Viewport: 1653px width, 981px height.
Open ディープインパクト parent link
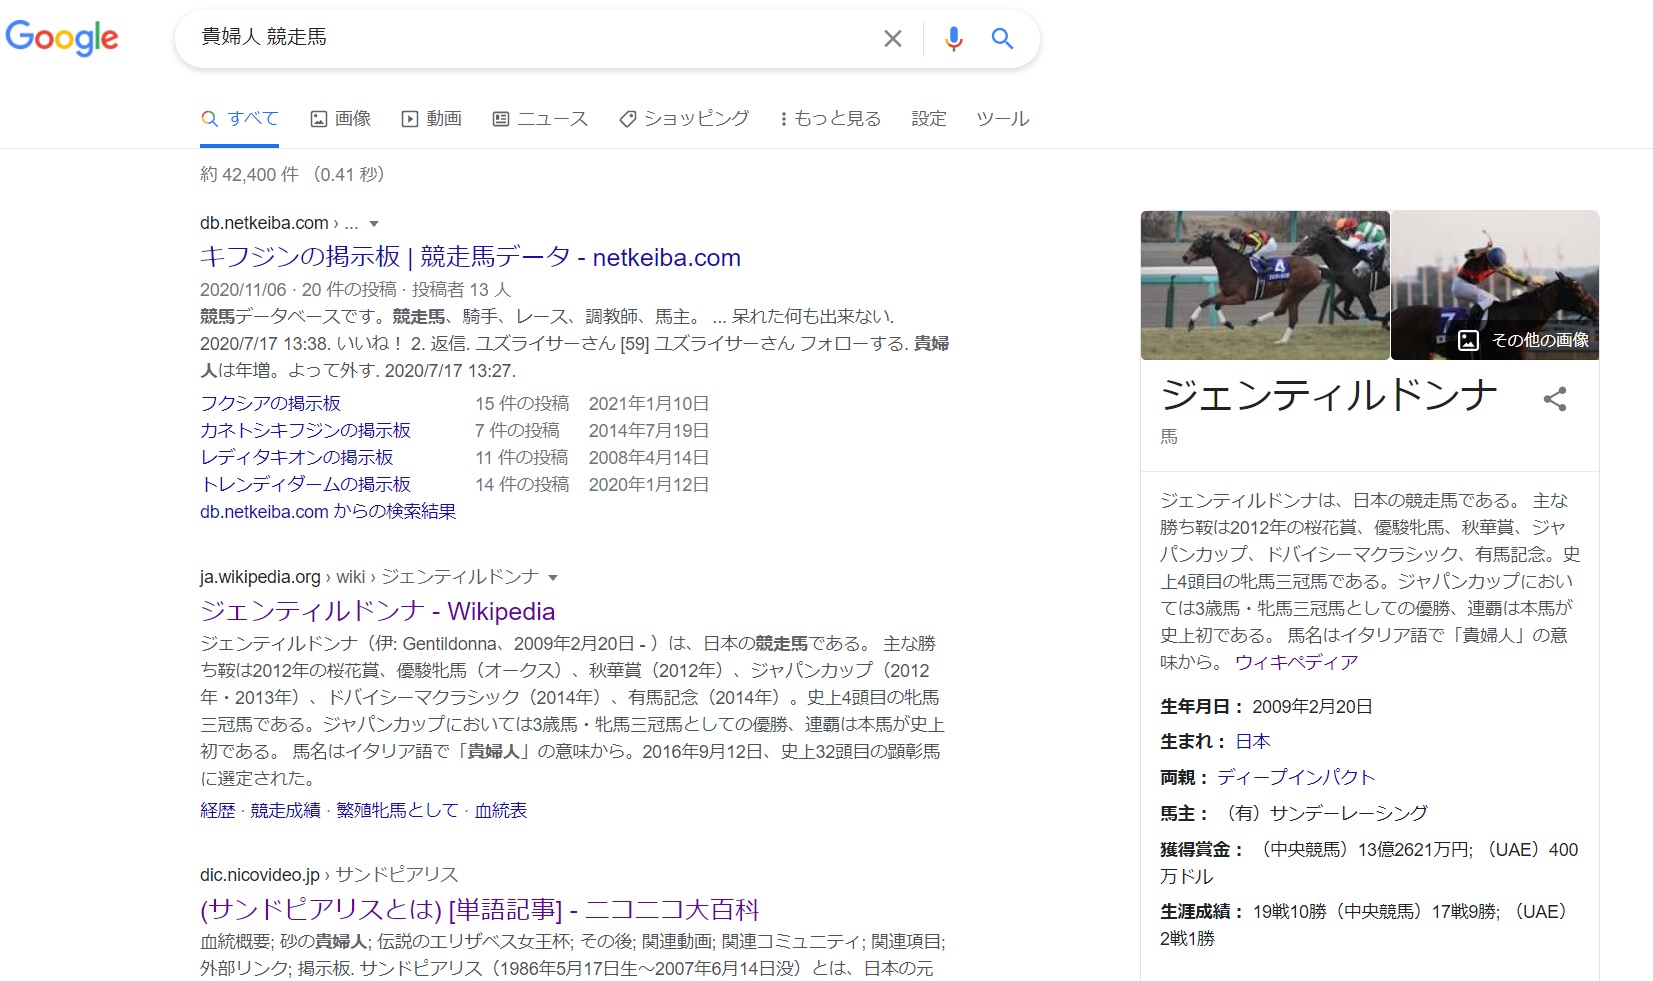[x=1296, y=777]
